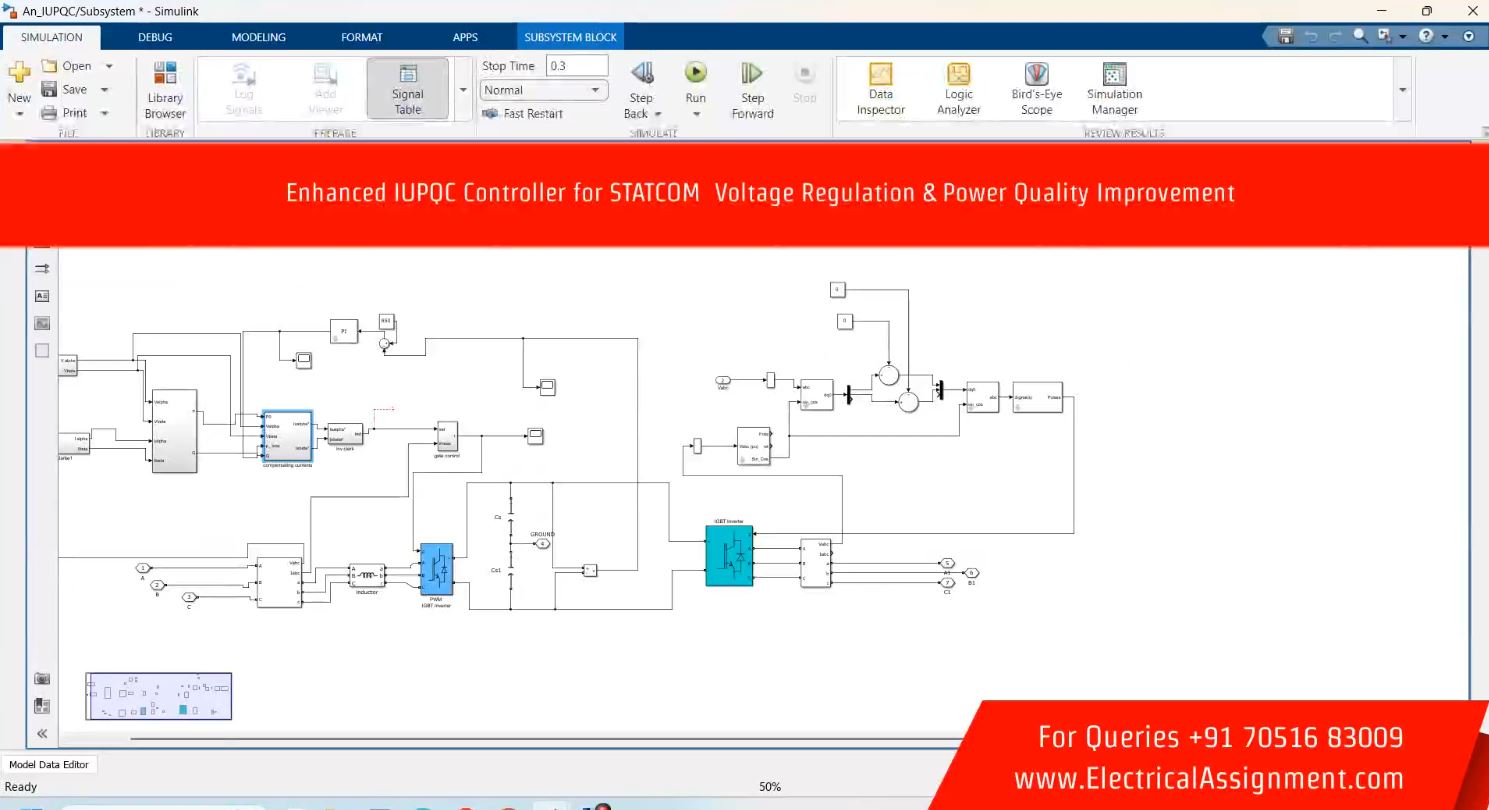Image resolution: width=1489 pixels, height=810 pixels.
Task: Click the annotation tool in left palette
Action: click(42, 296)
